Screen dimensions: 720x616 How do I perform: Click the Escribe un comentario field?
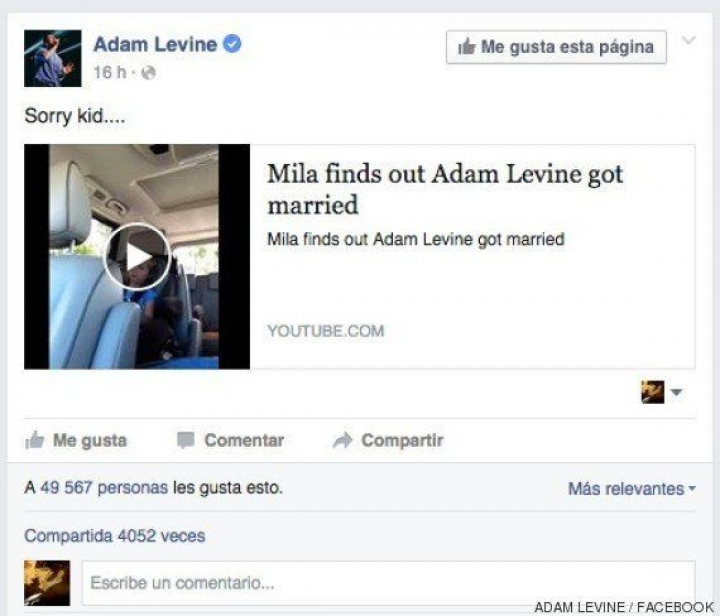point(388,583)
